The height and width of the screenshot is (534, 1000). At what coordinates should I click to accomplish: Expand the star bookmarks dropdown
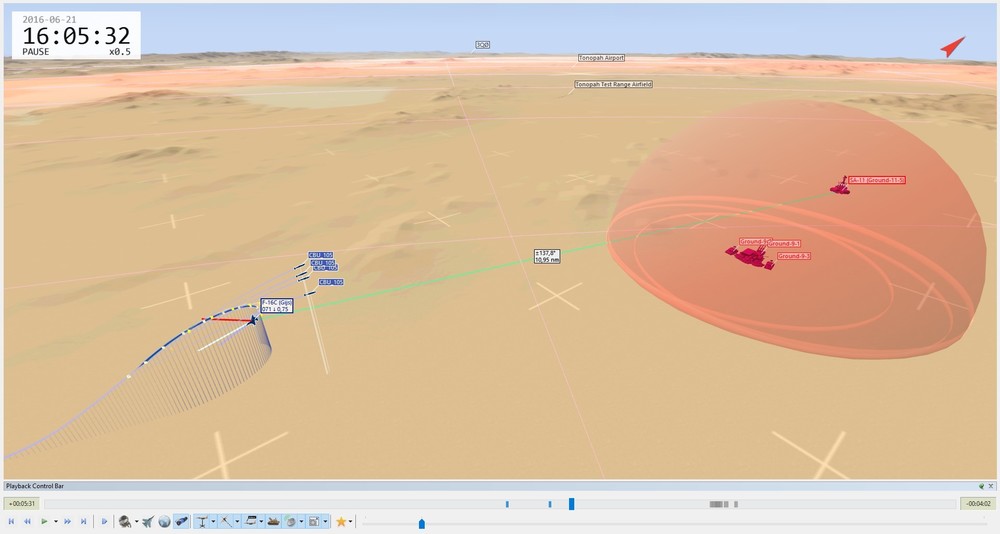coord(350,522)
